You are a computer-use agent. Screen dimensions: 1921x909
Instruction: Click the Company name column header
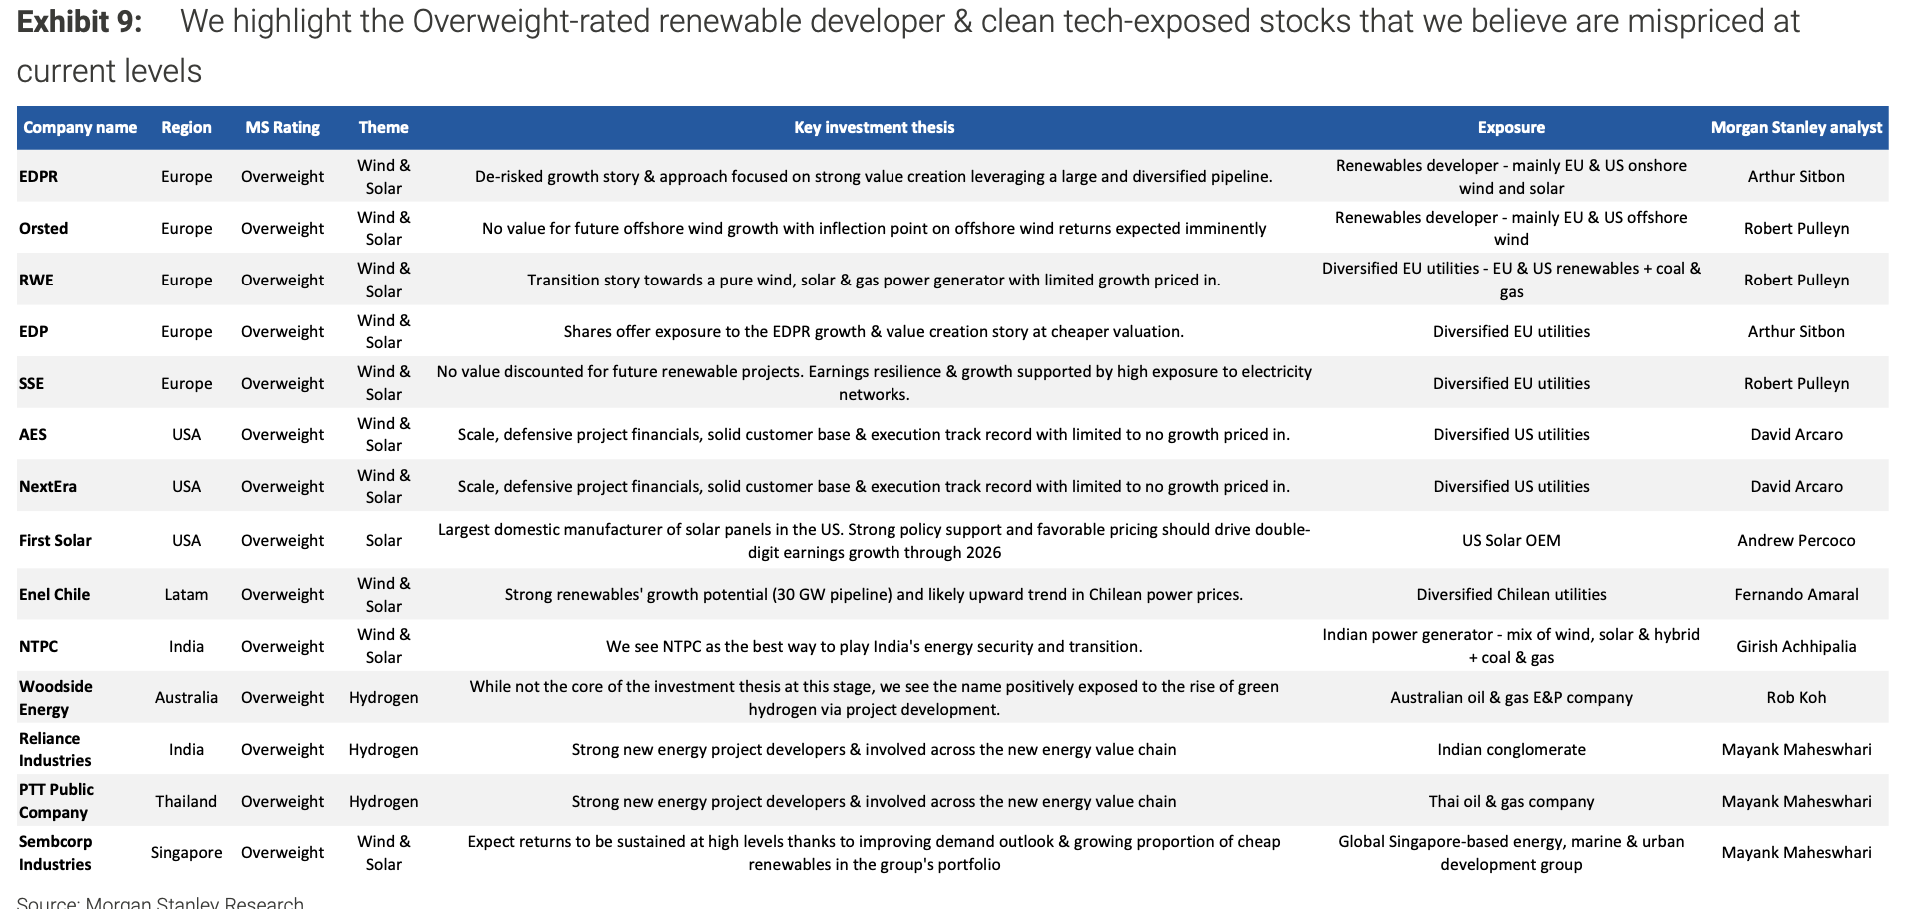pos(80,127)
